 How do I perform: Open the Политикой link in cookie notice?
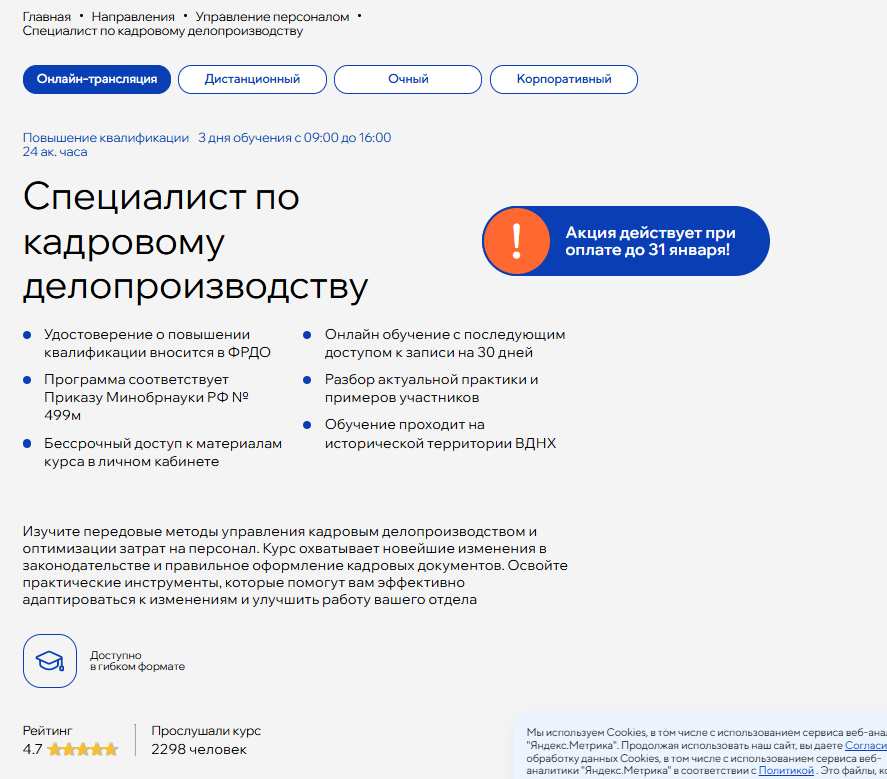[x=786, y=770]
